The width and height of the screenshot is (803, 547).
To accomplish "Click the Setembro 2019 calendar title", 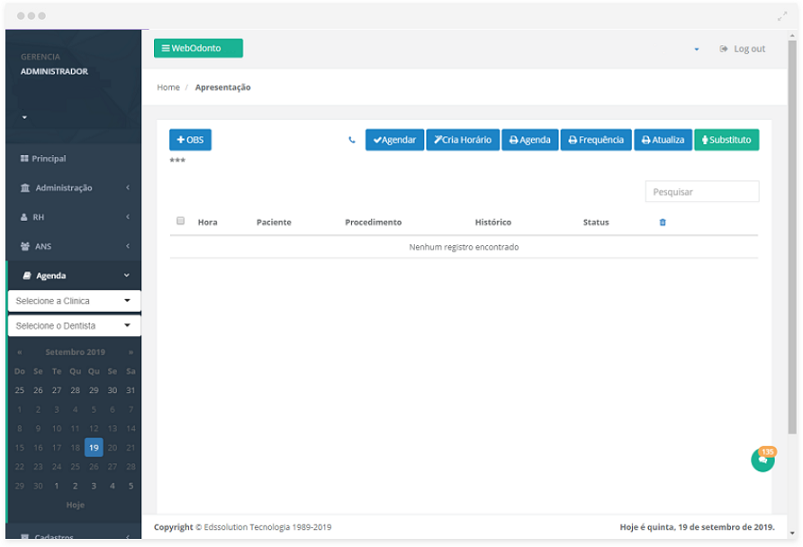I will 75,352.
